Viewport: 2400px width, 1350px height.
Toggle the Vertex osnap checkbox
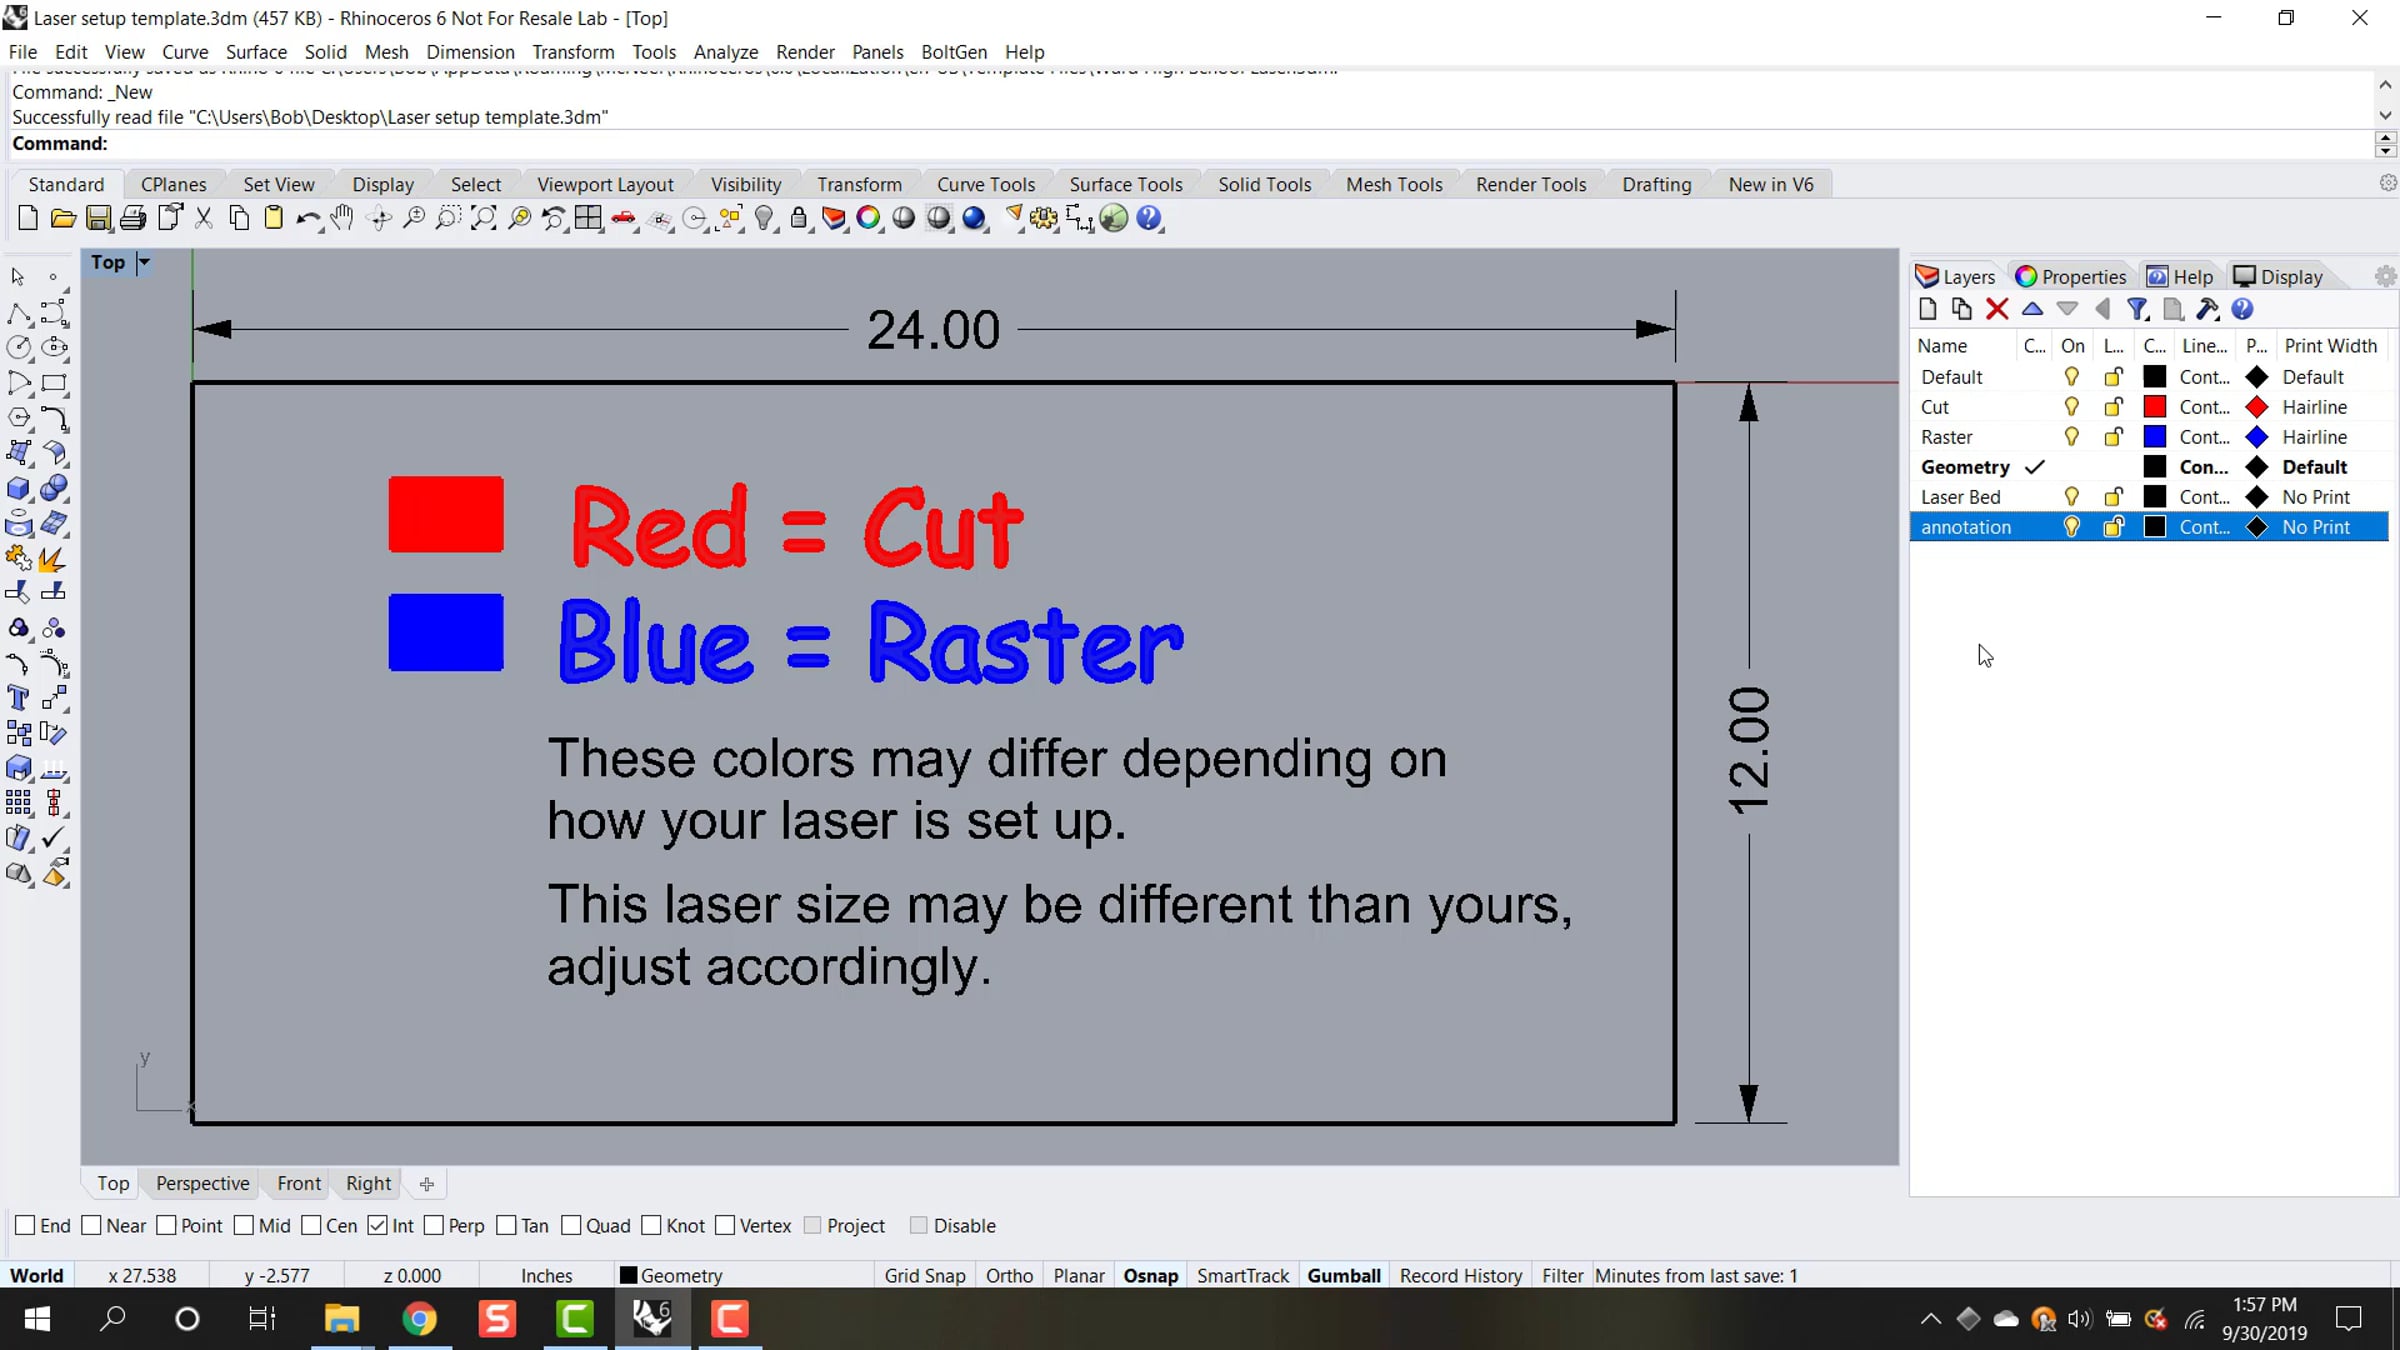click(x=725, y=1225)
